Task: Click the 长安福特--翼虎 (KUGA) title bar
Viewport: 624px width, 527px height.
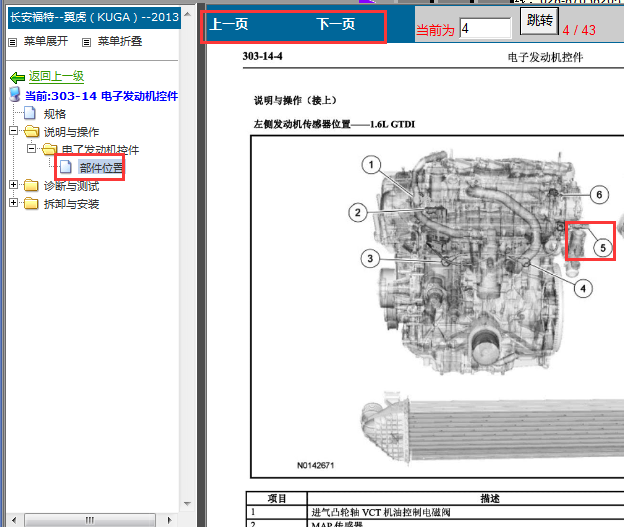Action: (x=94, y=18)
